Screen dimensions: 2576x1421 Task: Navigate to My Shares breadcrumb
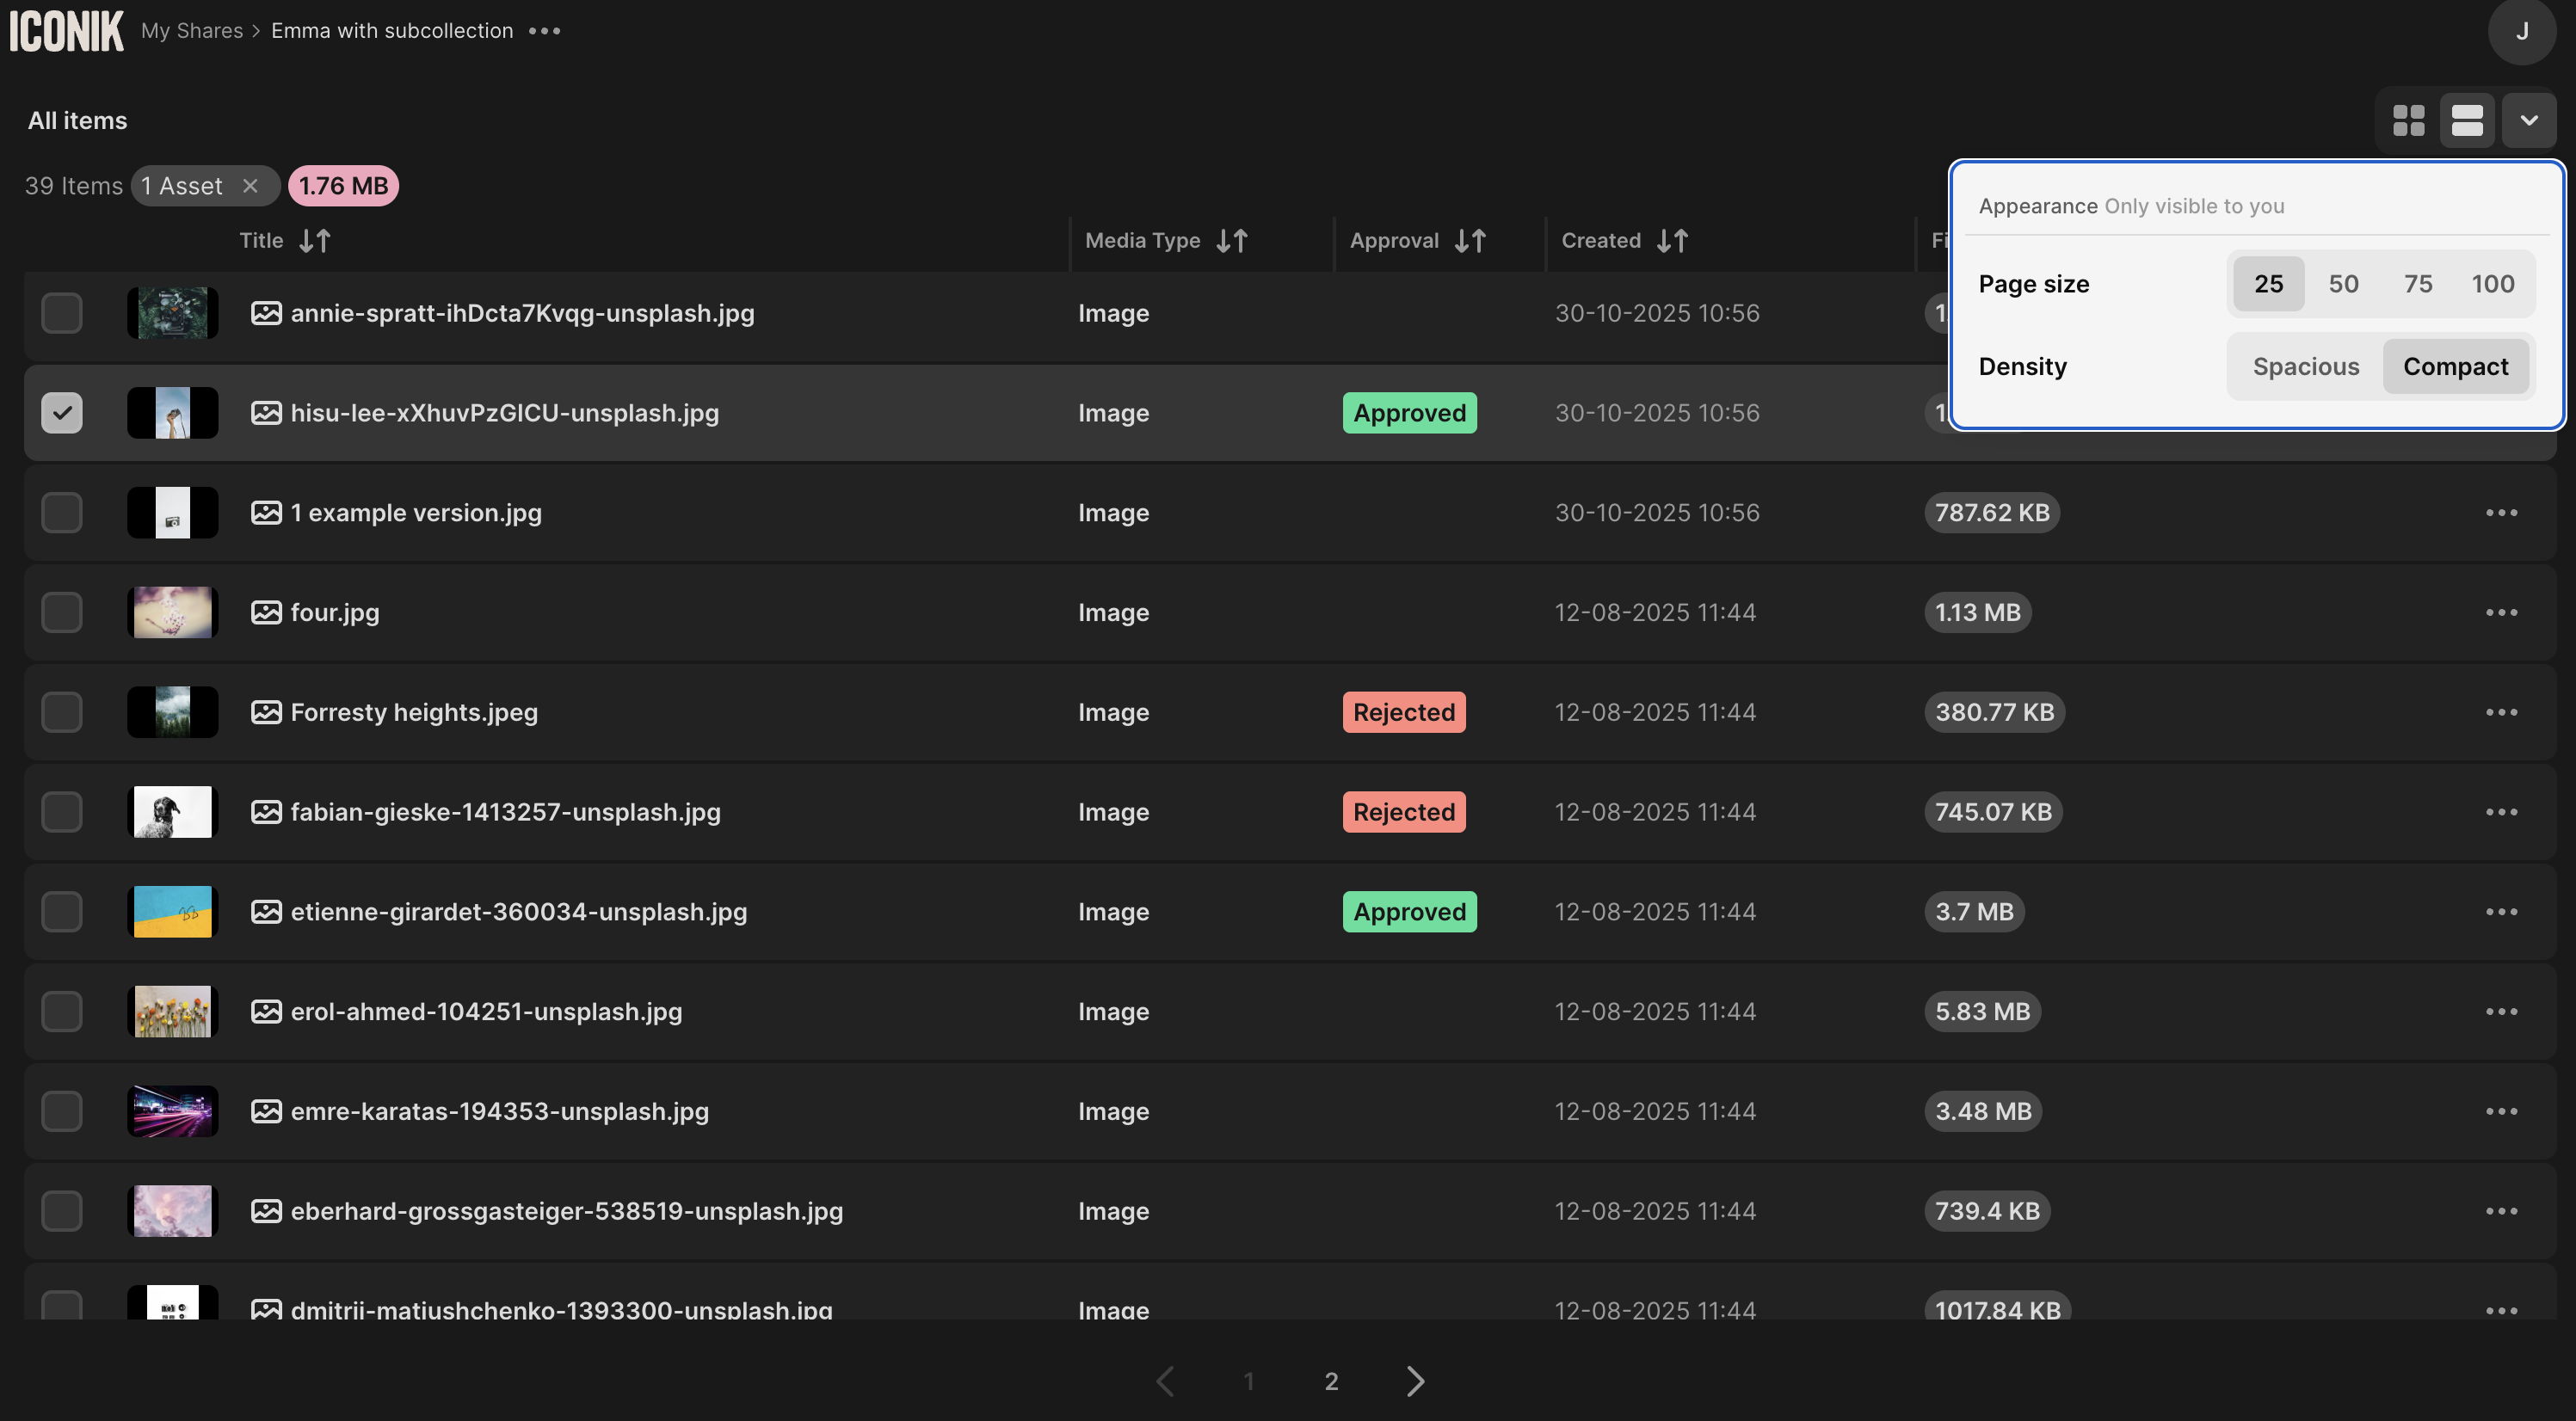pos(192,31)
